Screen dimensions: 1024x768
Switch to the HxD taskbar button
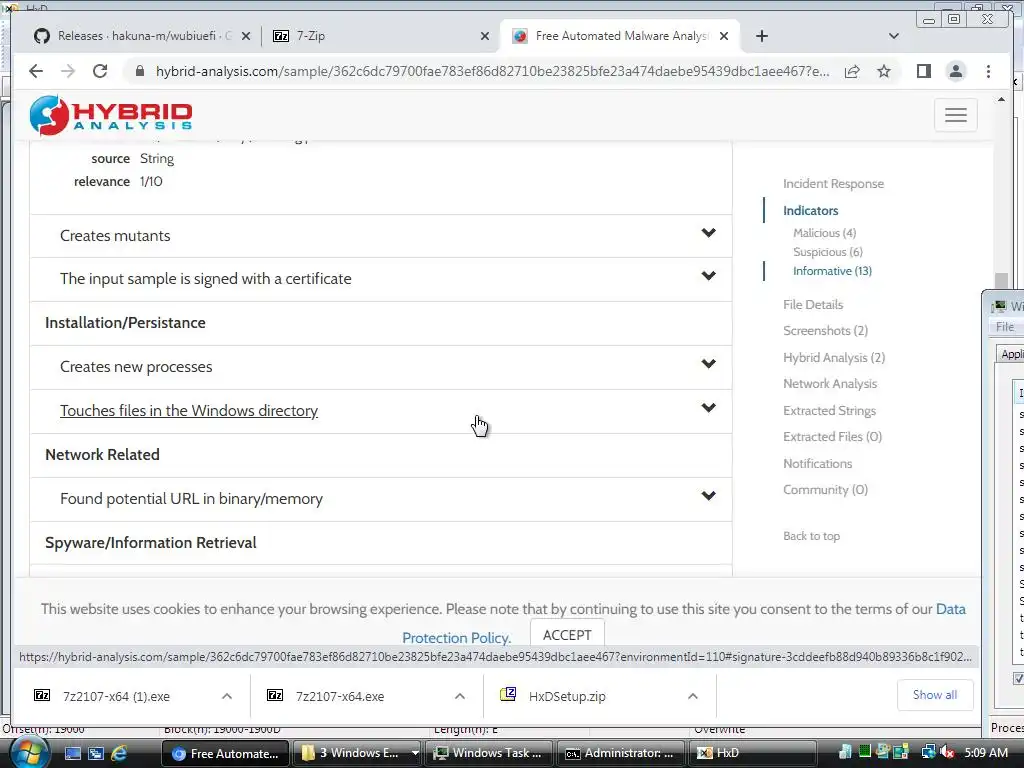pos(751,753)
